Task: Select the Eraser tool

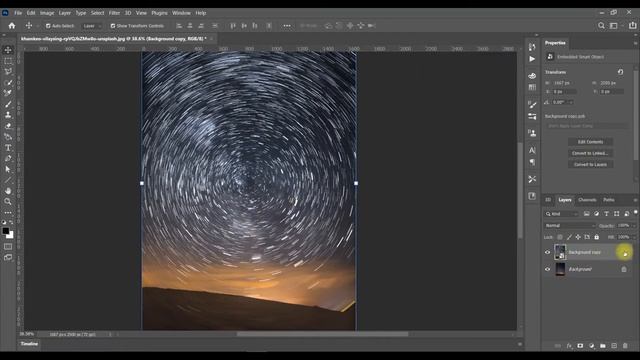Action: coord(8,126)
